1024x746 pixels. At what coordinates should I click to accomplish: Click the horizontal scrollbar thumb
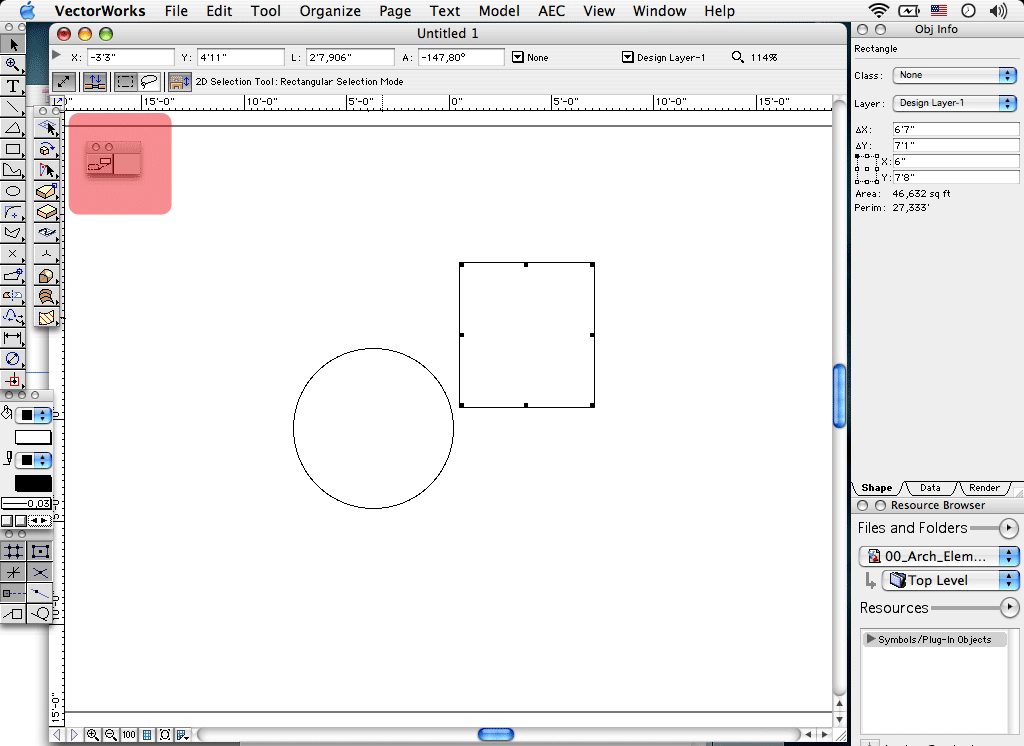(x=496, y=735)
